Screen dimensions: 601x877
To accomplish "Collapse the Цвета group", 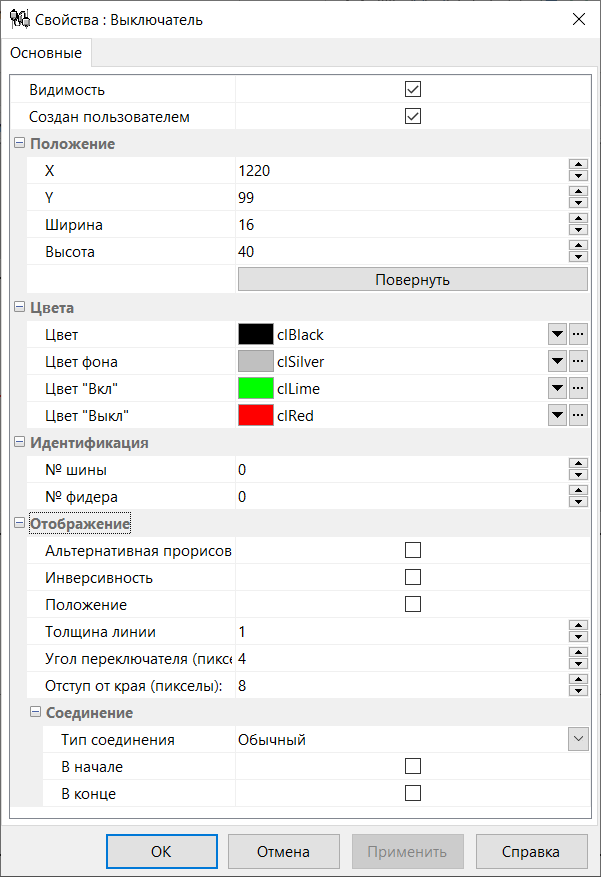I will tap(20, 307).
